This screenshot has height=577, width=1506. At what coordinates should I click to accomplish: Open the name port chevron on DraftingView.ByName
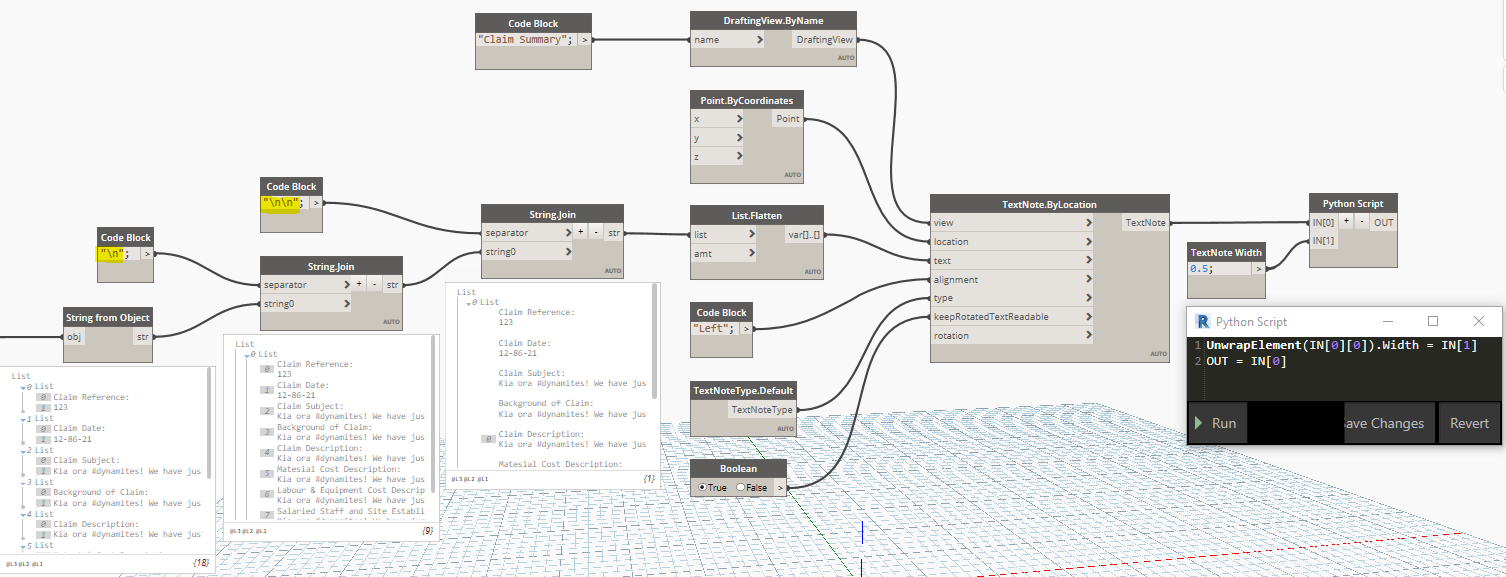(x=760, y=40)
